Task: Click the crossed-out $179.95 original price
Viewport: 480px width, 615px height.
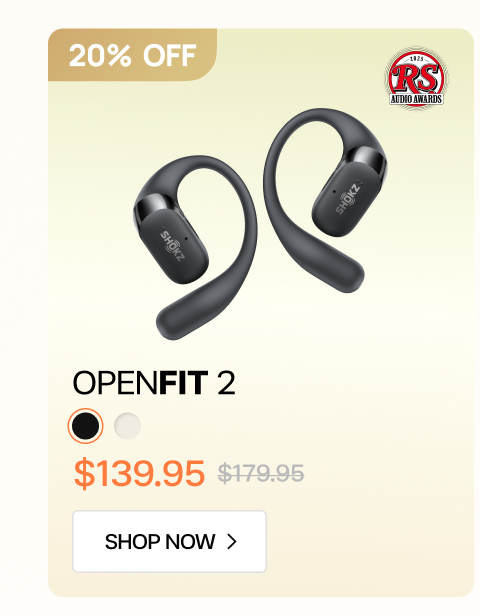Action: pos(261,473)
